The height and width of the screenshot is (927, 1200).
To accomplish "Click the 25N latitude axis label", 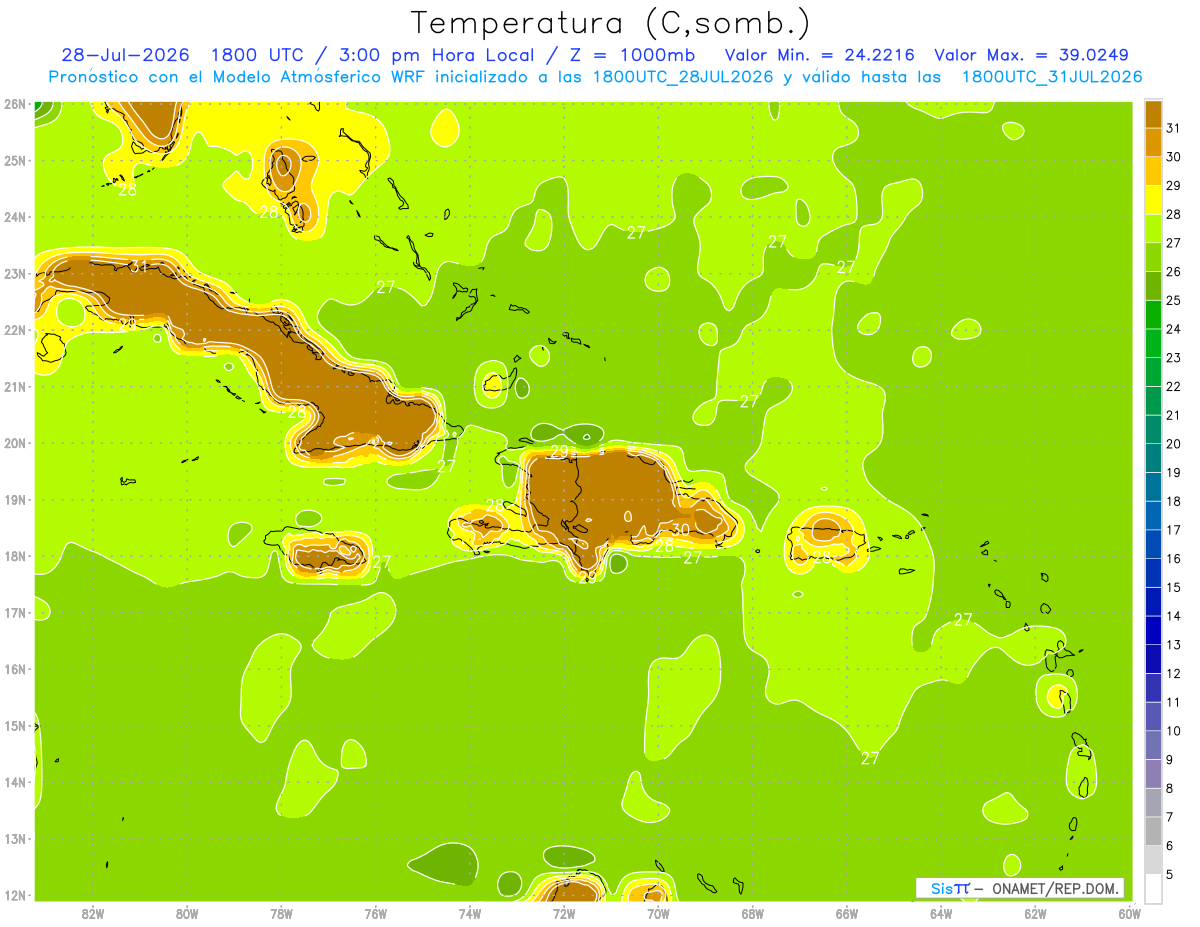I will tap(15, 160).
